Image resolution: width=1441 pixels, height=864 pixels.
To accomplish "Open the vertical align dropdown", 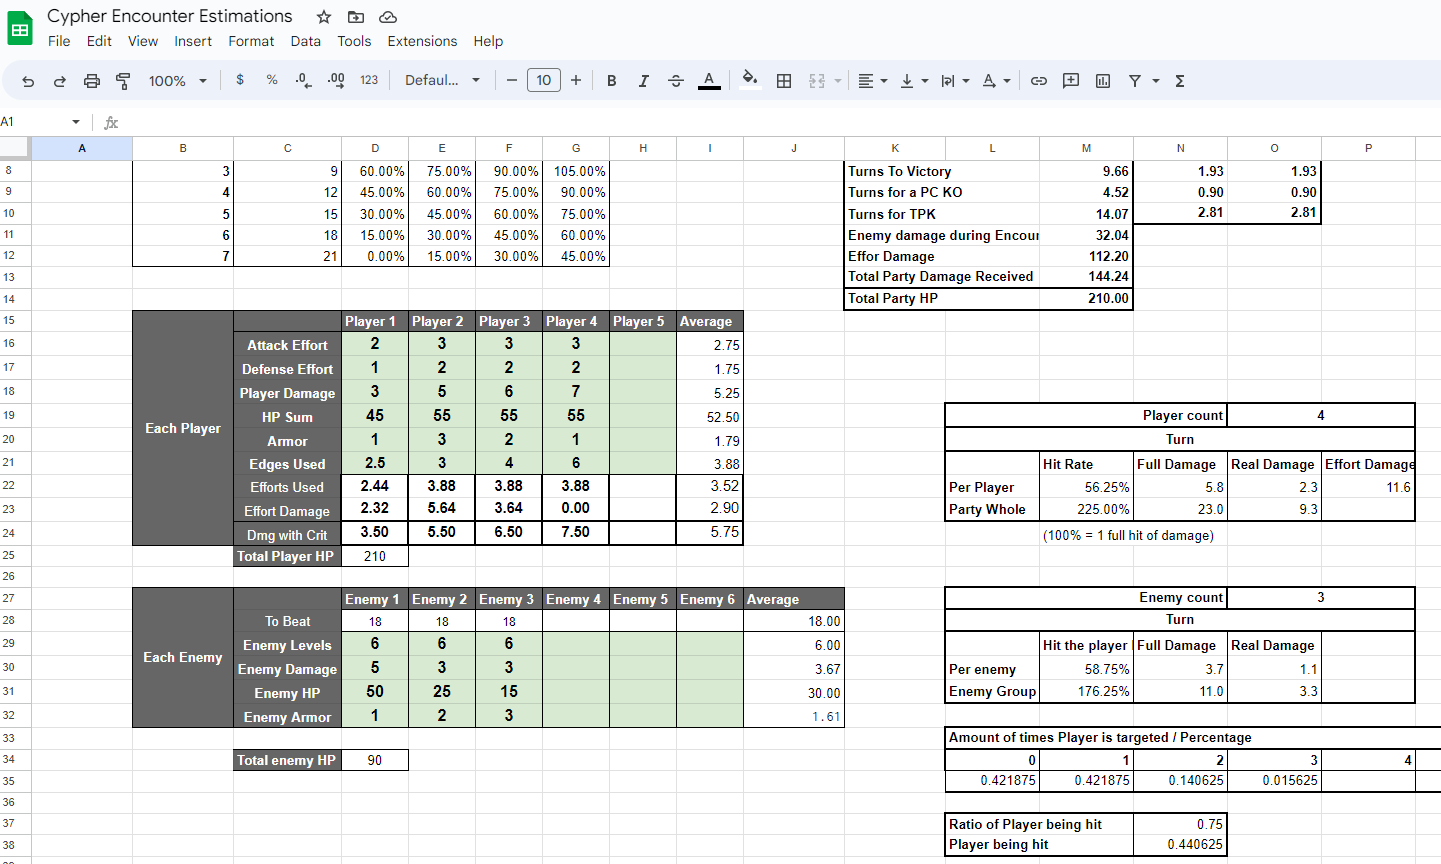I will [x=914, y=81].
